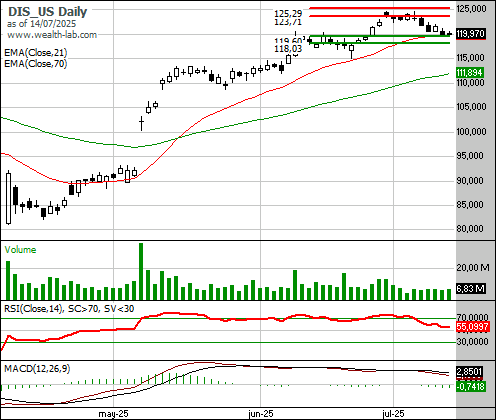
Task: Click the 118,03 support level label
Action: [x=288, y=49]
